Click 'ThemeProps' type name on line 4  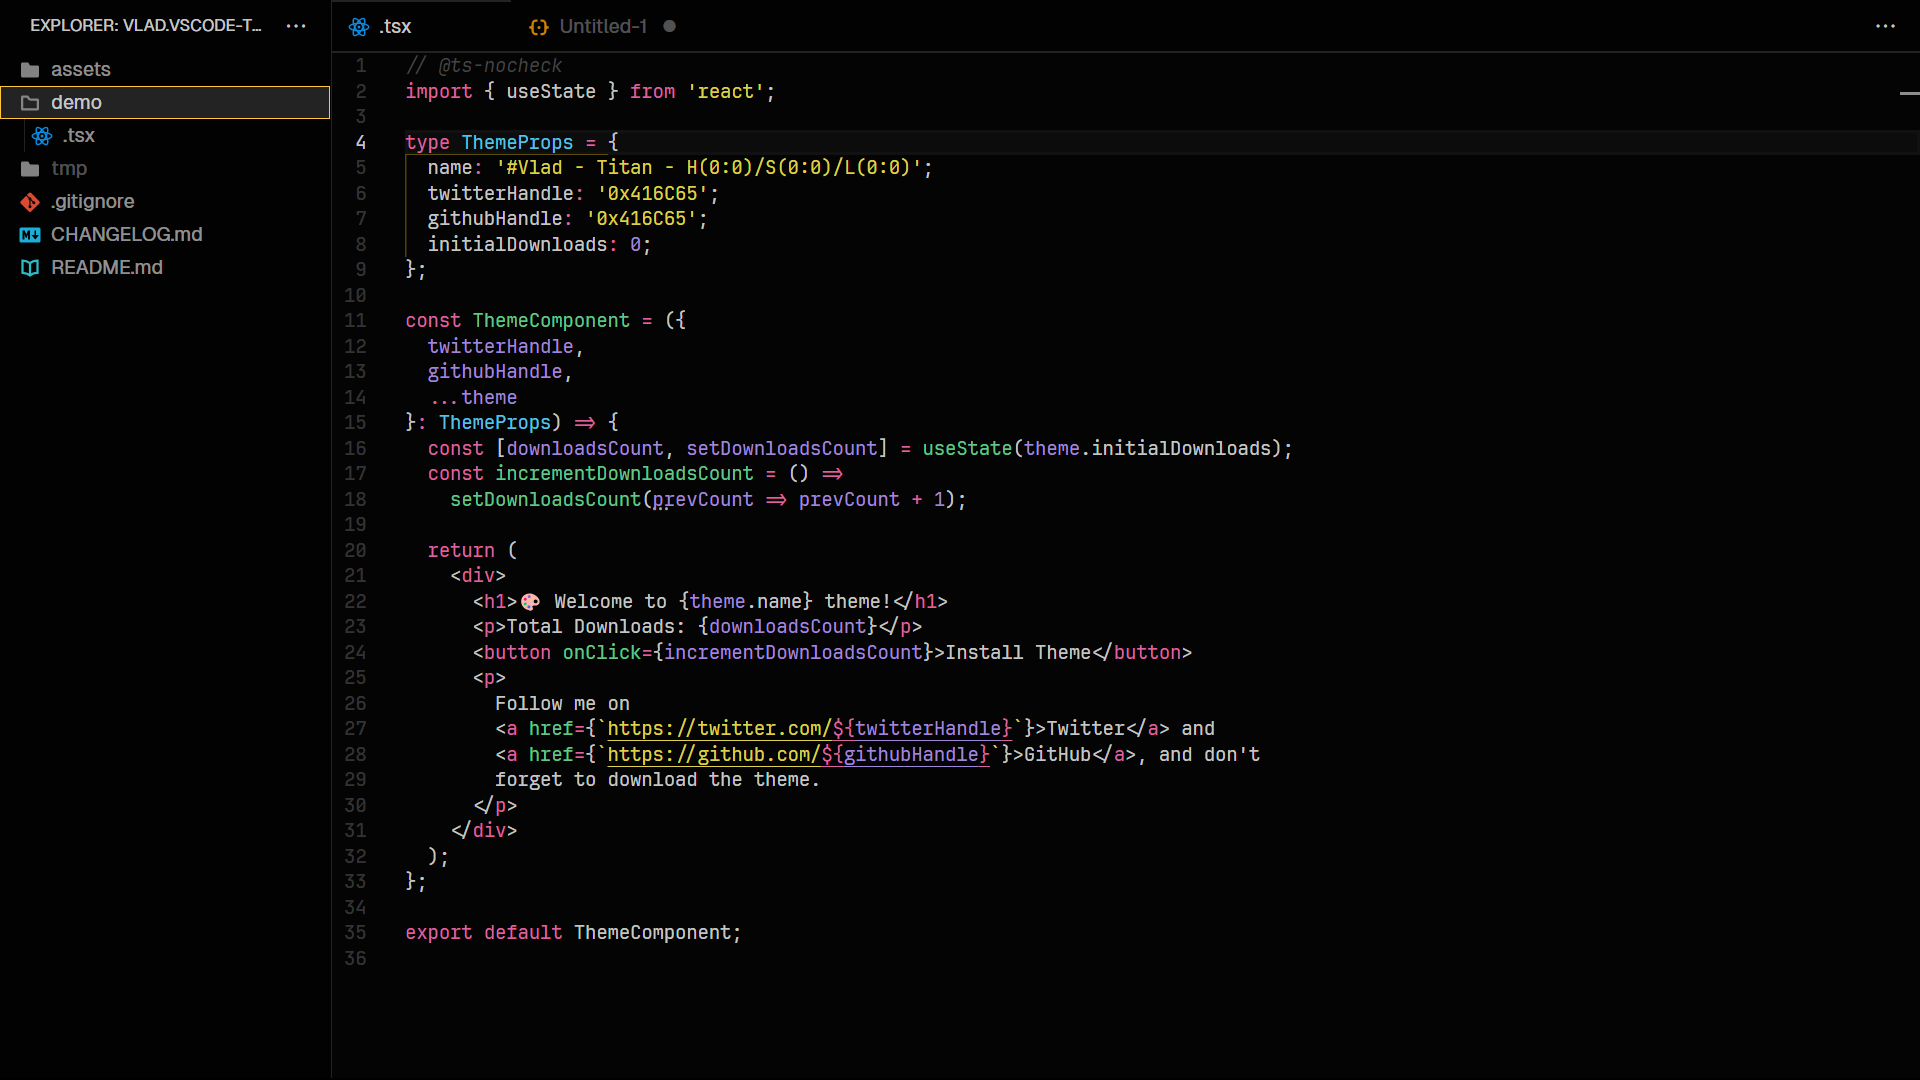point(517,143)
